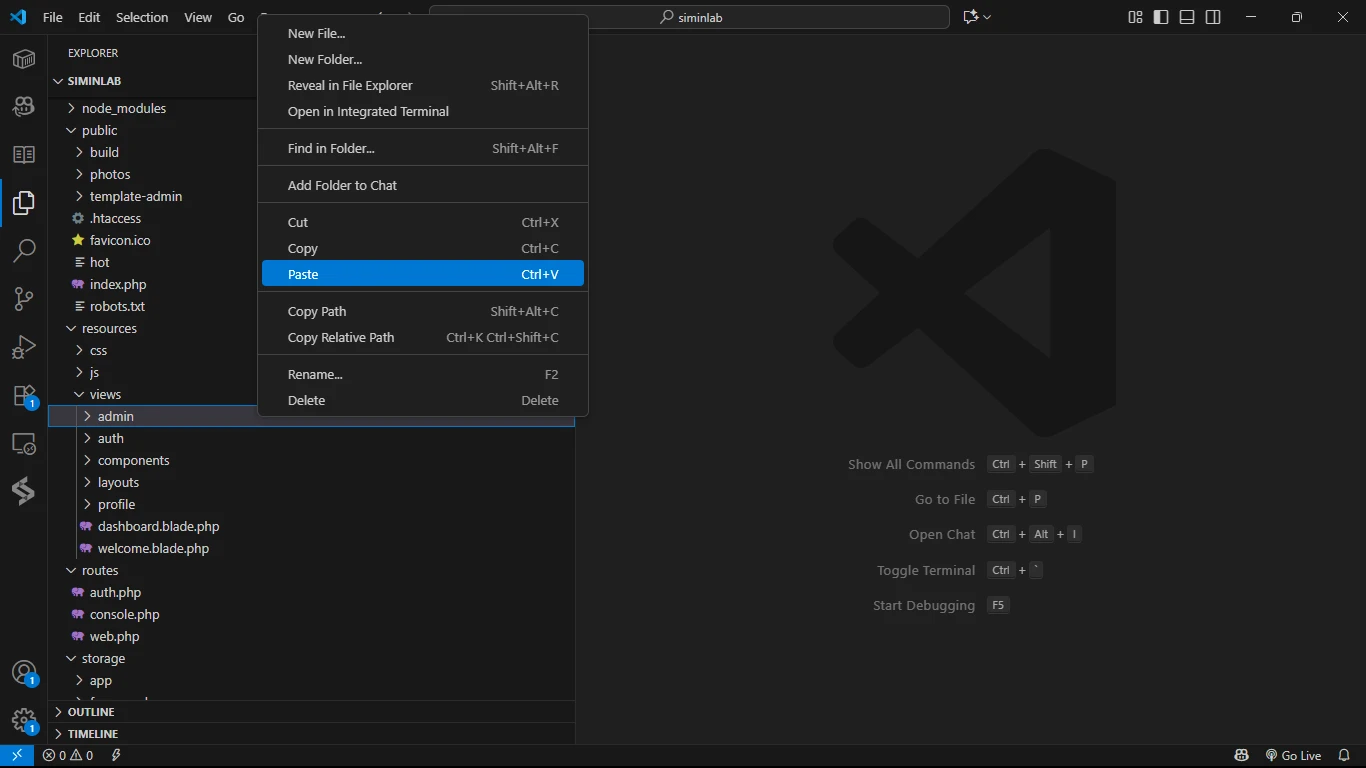Click the Accounts icon
Image resolution: width=1366 pixels, height=768 pixels.
(x=24, y=673)
